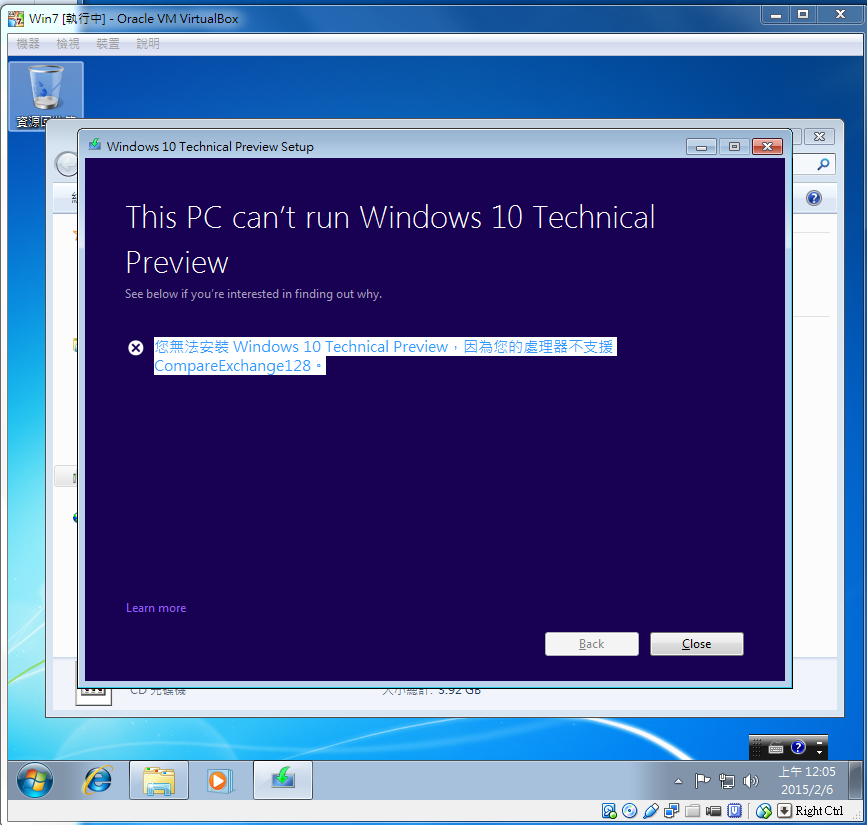Click the 'See below if you're interested' subtitle
Viewport: 867px width, 825px height.
pos(253,294)
